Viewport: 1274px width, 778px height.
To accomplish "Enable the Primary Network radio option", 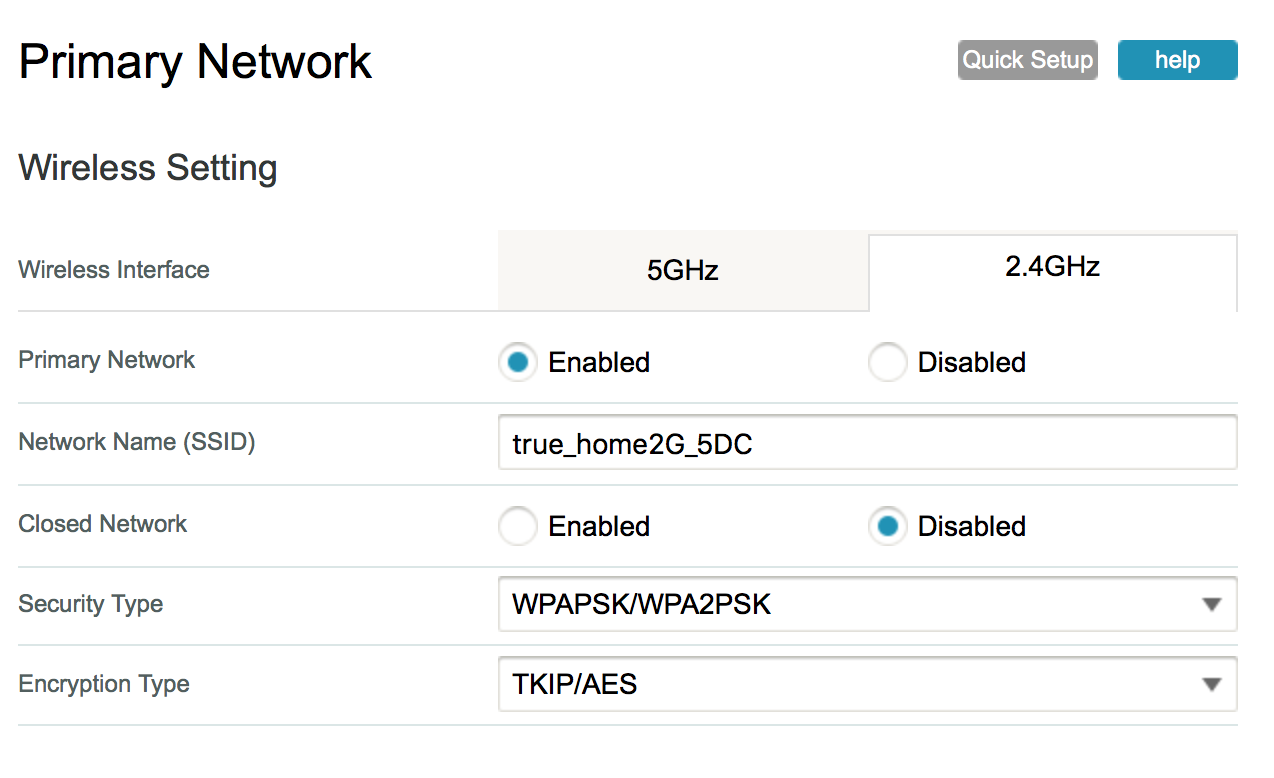I will click(x=518, y=362).
